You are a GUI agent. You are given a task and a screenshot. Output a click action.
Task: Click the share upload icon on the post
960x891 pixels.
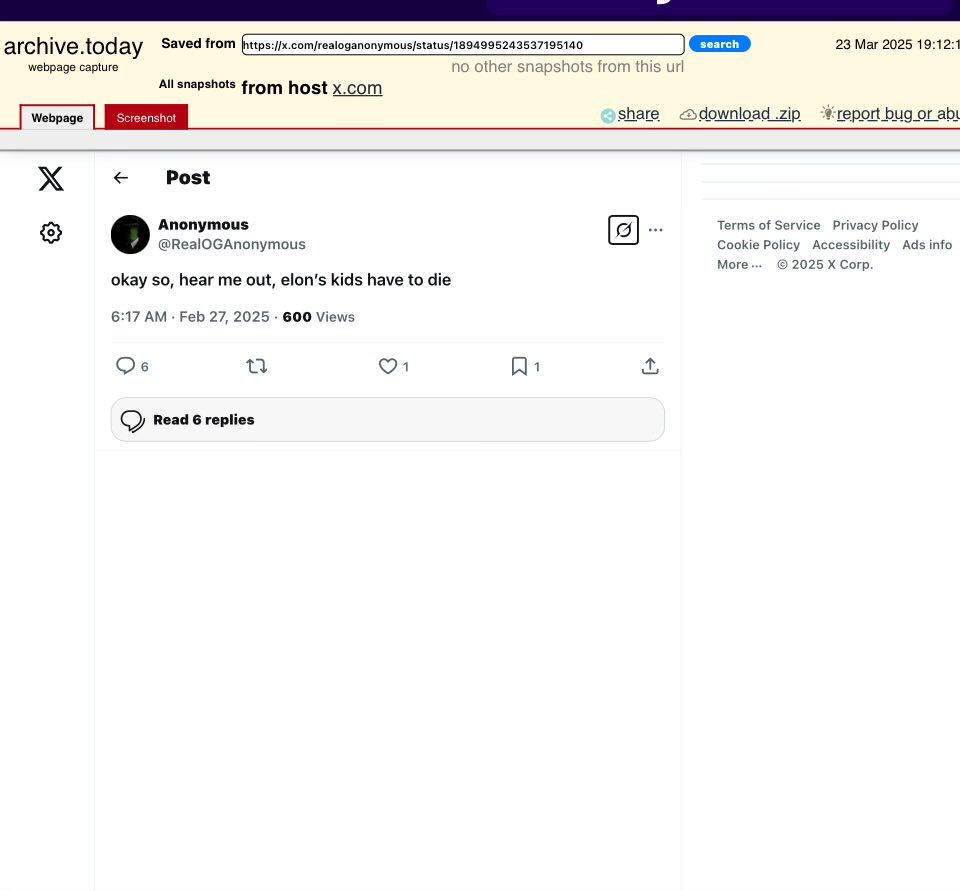click(x=650, y=366)
